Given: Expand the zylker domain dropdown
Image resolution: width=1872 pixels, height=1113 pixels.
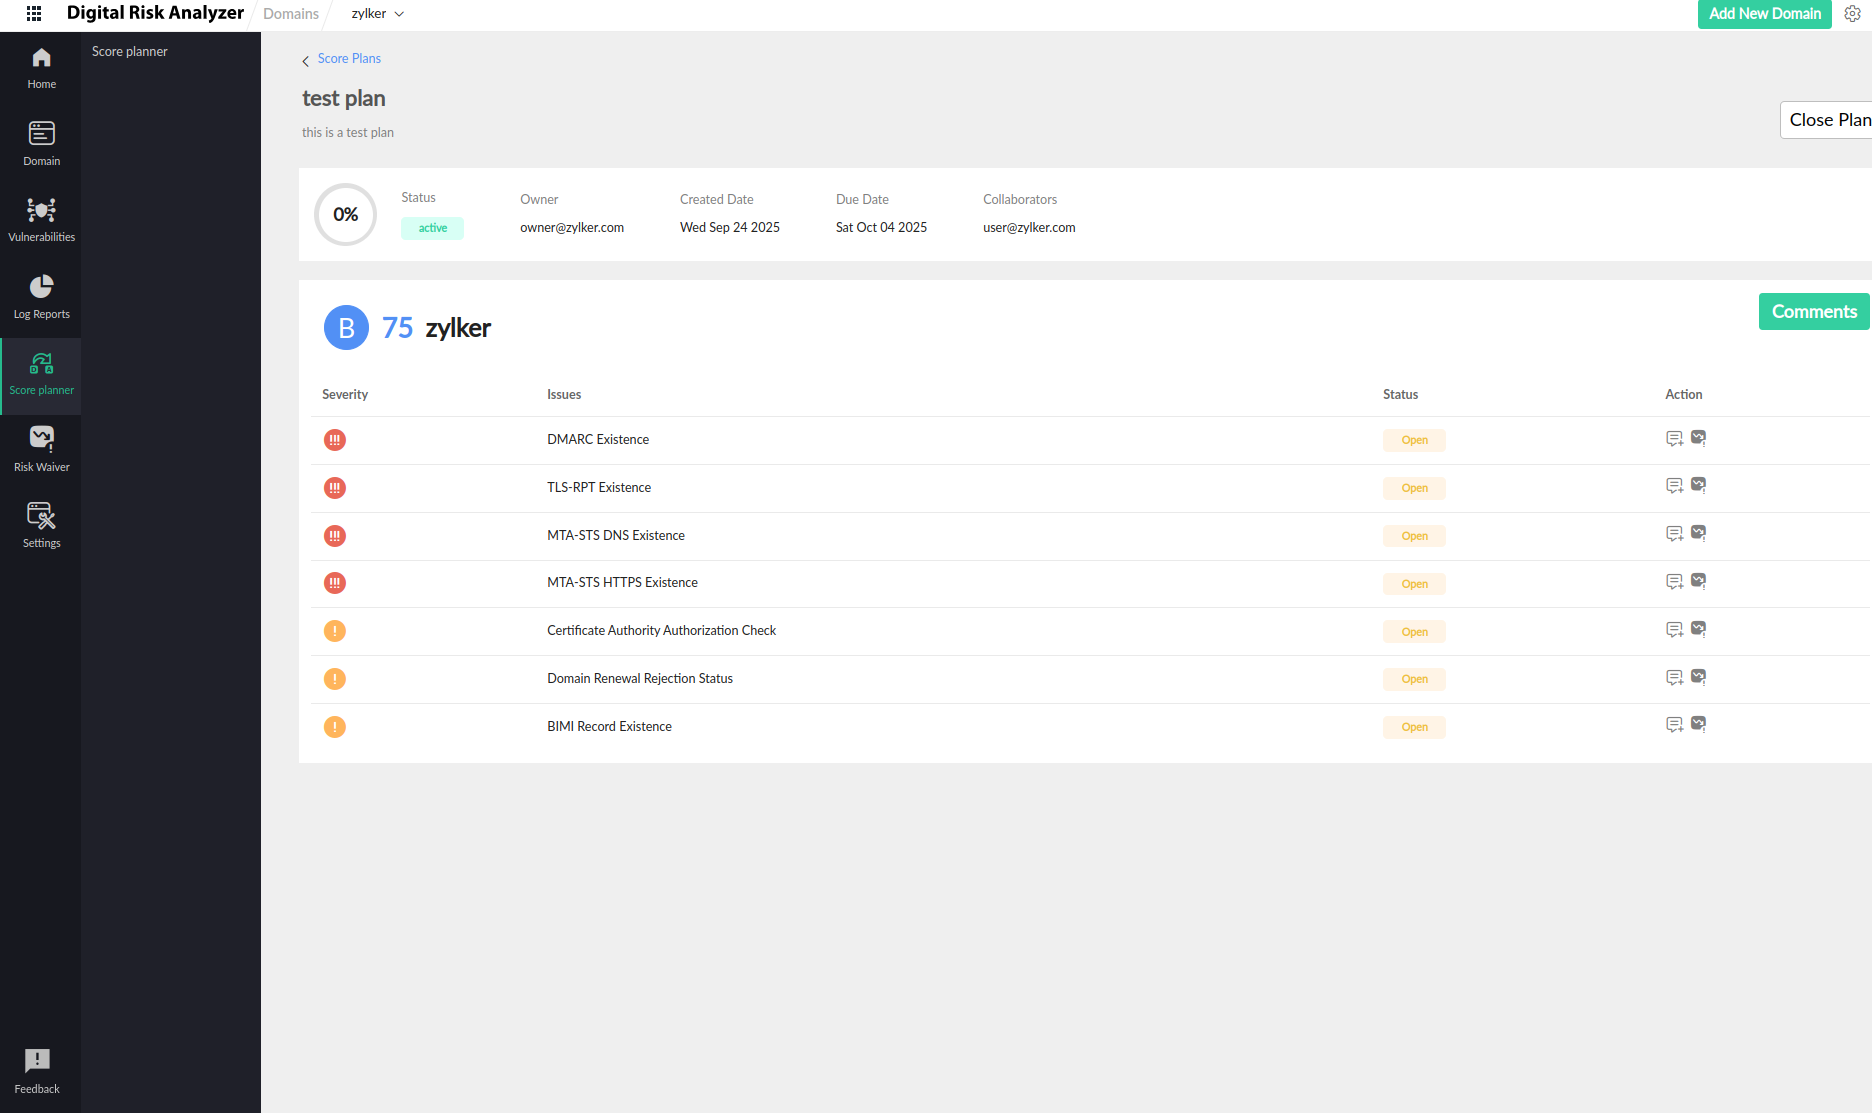Looking at the screenshot, I should pyautogui.click(x=378, y=14).
